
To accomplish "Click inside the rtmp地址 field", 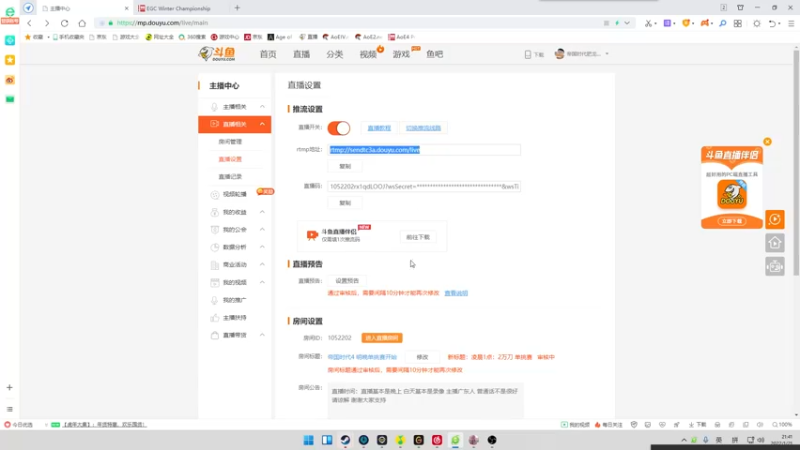I will click(x=424, y=149).
